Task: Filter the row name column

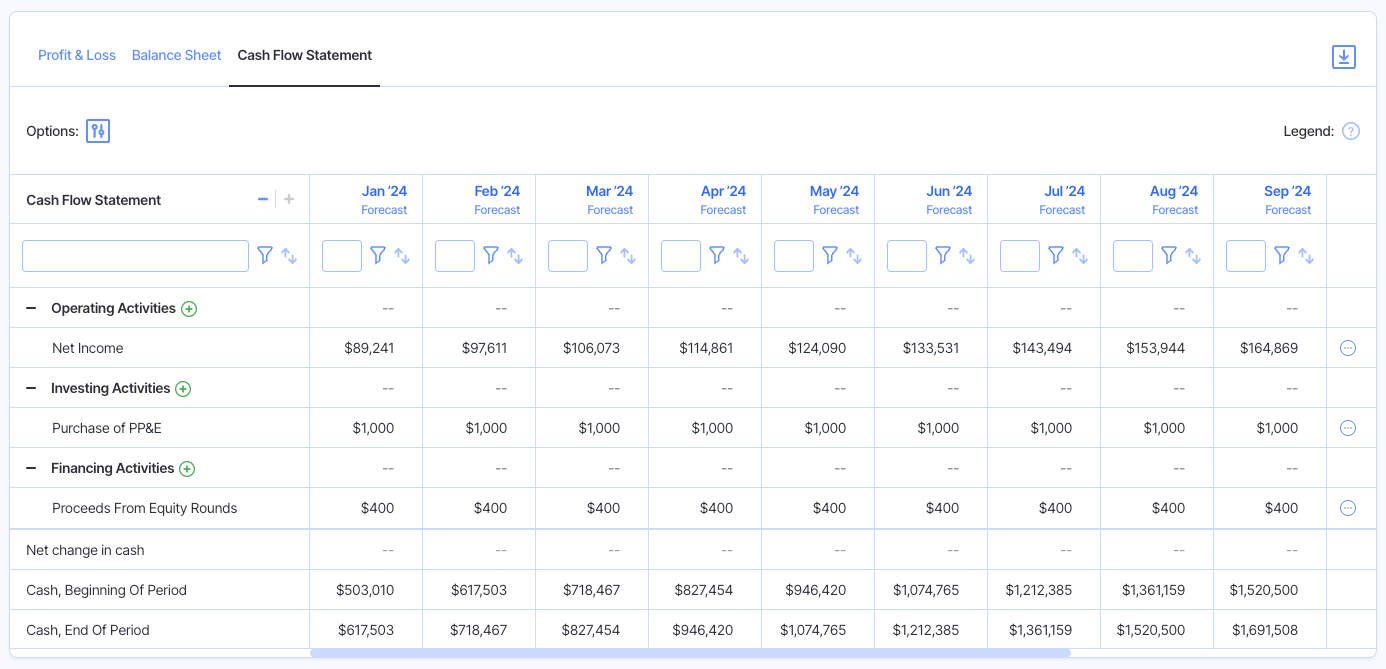Action: [x=264, y=255]
